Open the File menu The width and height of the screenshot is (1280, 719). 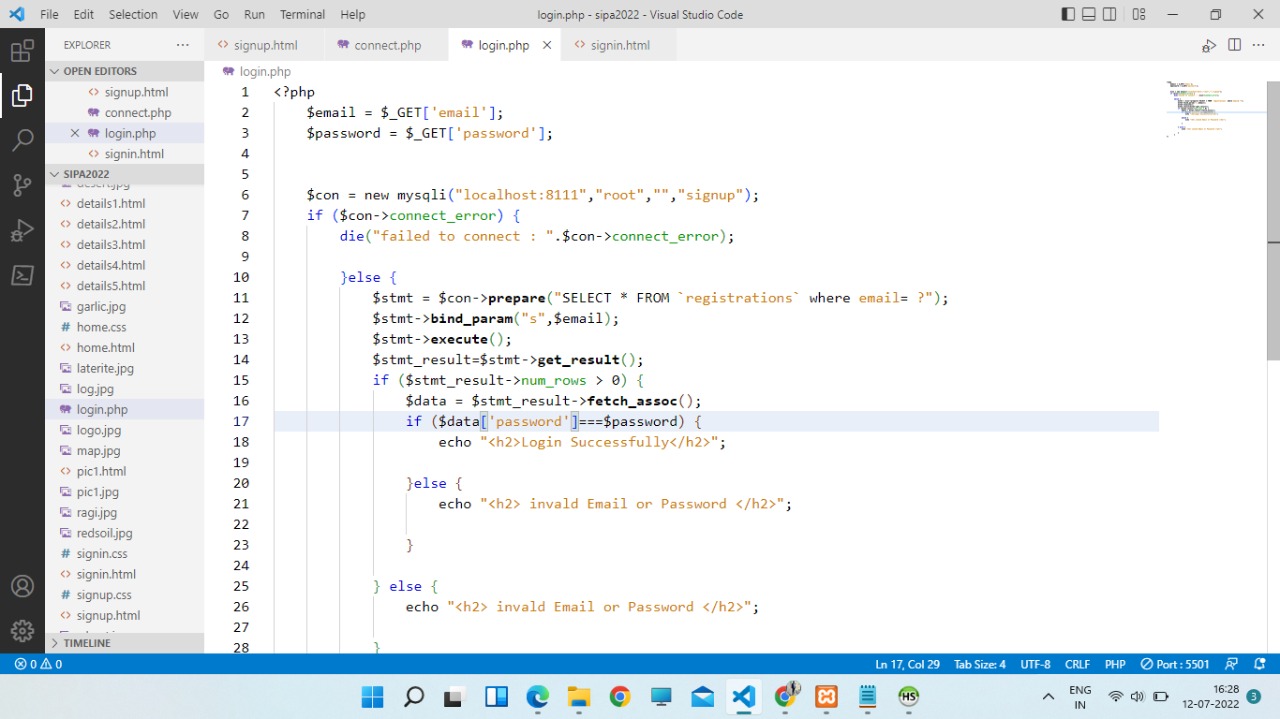[x=49, y=14]
